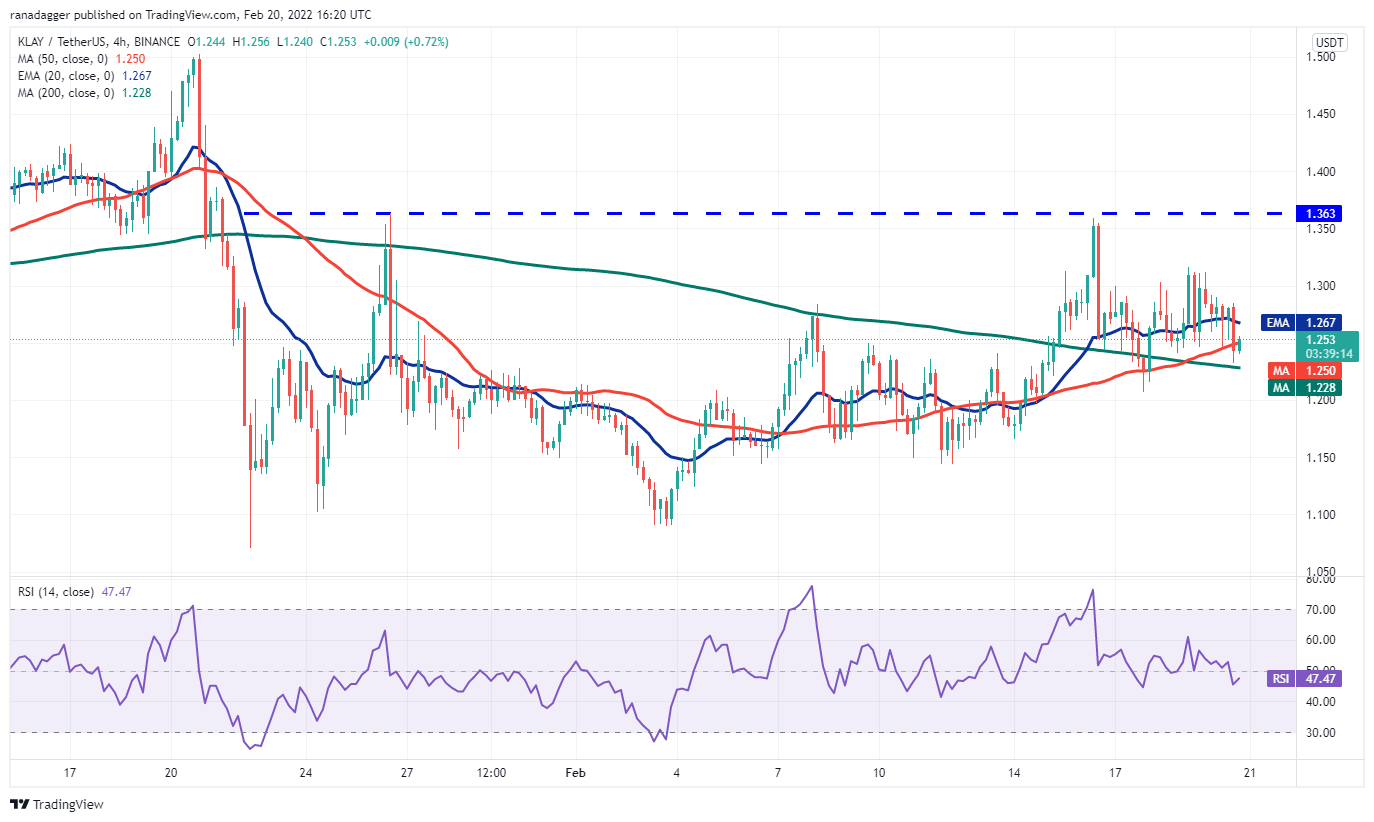Screen dimensions: 1374x822
Task: Click the 10 date label on time axis
Action: click(879, 773)
